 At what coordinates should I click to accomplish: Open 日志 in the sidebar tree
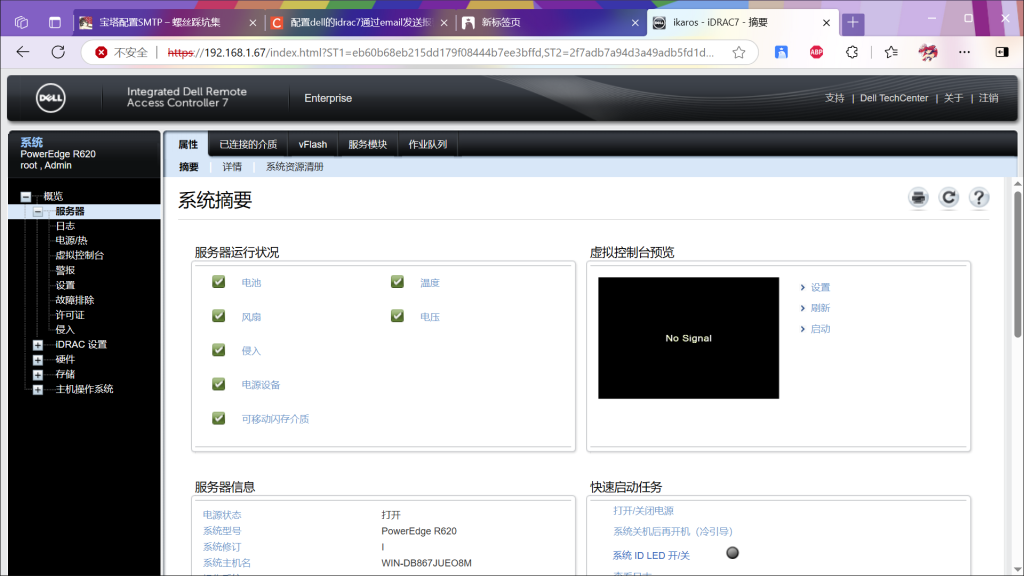click(x=65, y=226)
